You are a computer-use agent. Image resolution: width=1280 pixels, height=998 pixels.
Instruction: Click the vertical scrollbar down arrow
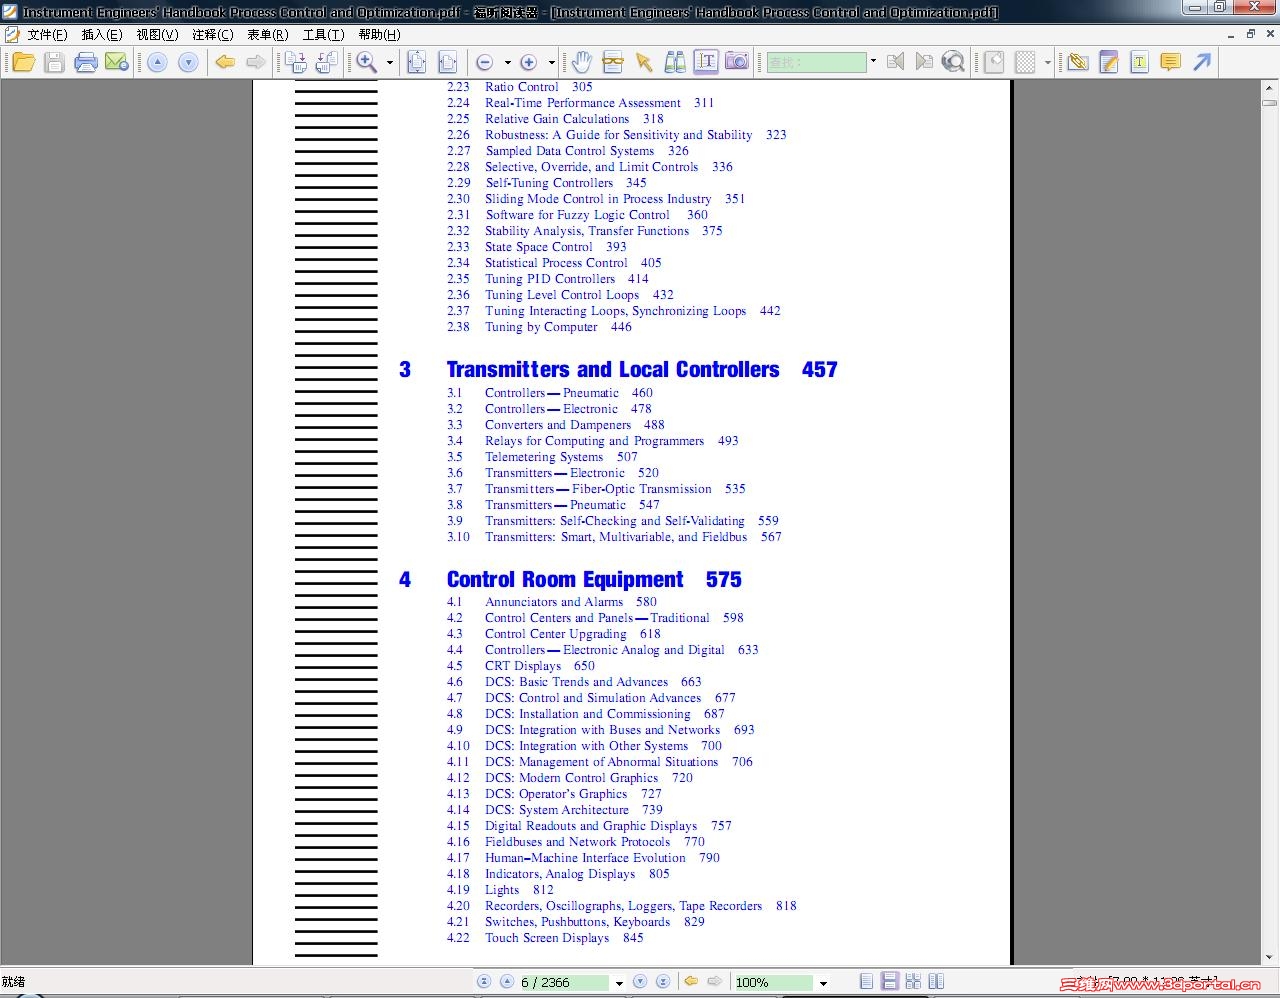[x=1269, y=957]
